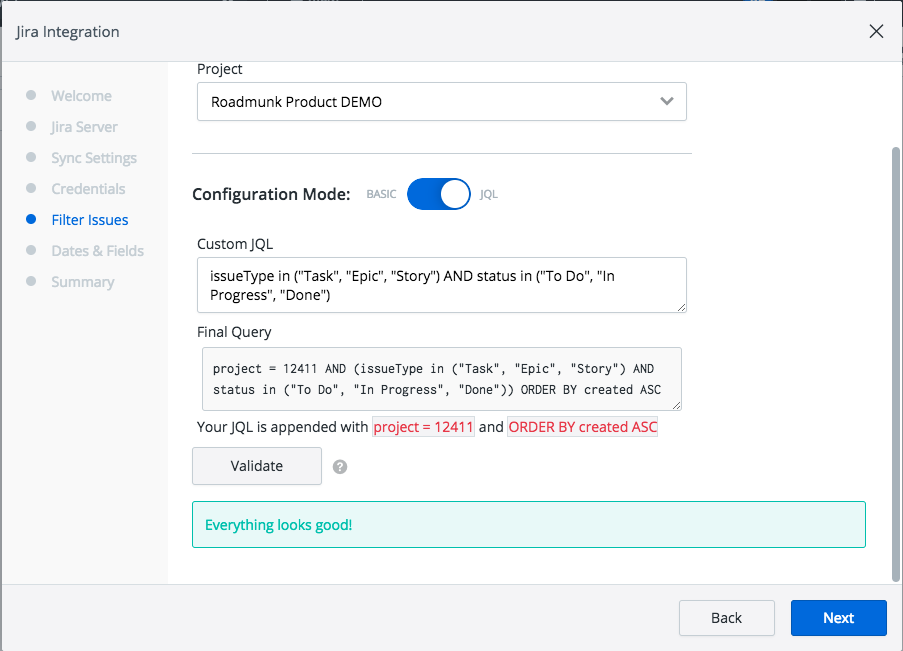903x651 pixels.
Task: Click the help question mark icon
Action: (340, 466)
